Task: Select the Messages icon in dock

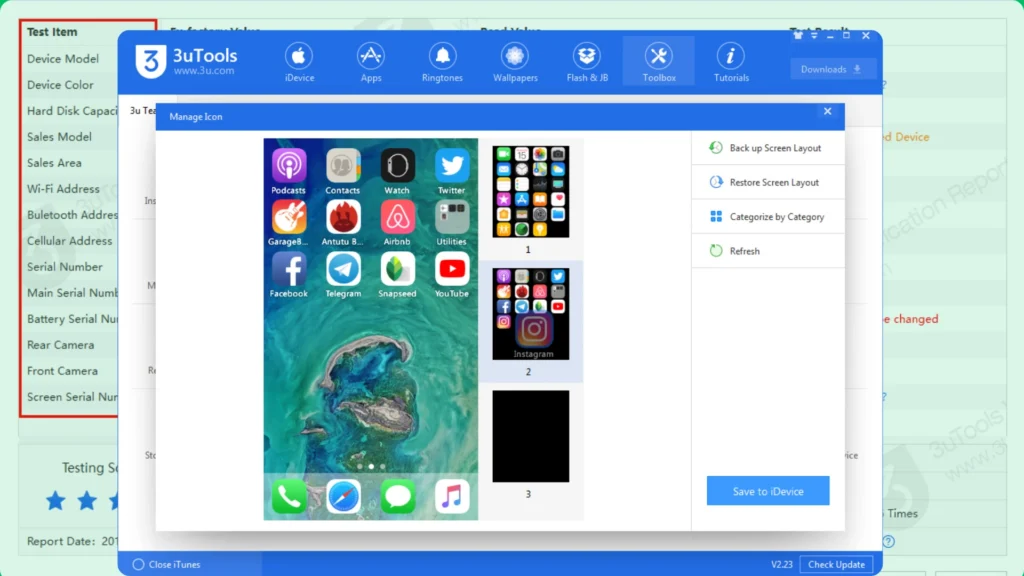Action: 397,496
